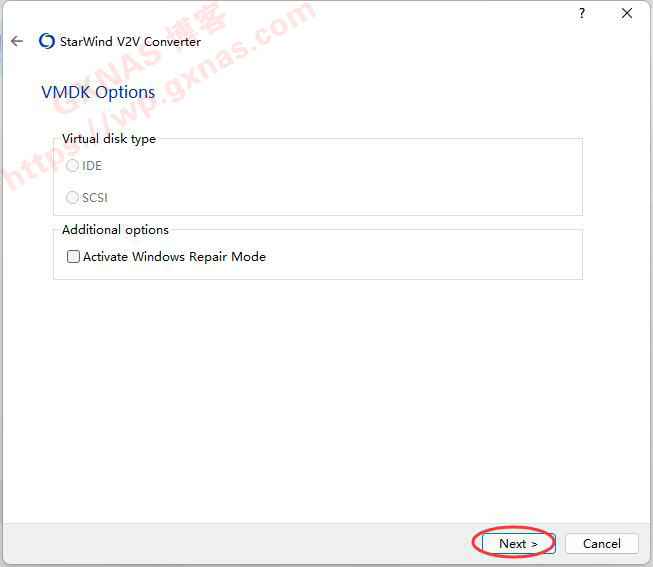Image resolution: width=653 pixels, height=567 pixels.
Task: Click the Next button
Action: (x=518, y=544)
